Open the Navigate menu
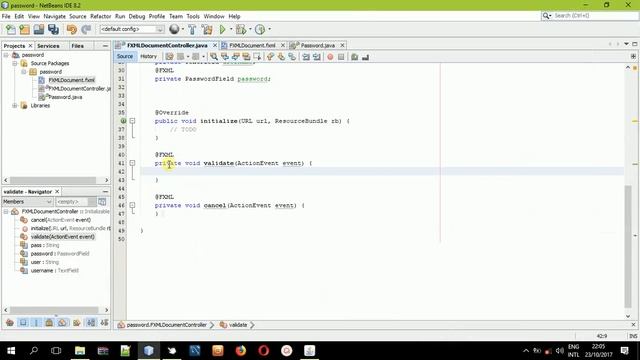 54,16
